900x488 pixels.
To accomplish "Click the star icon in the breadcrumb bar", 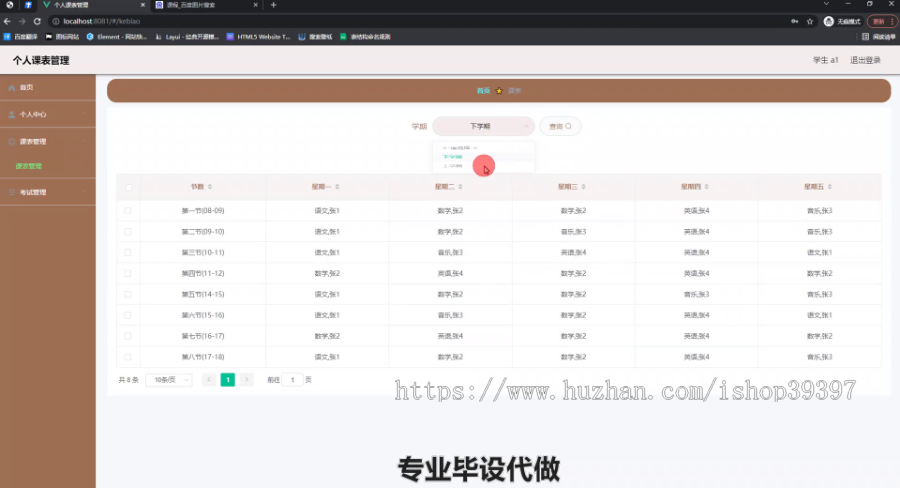I will click(x=499, y=91).
